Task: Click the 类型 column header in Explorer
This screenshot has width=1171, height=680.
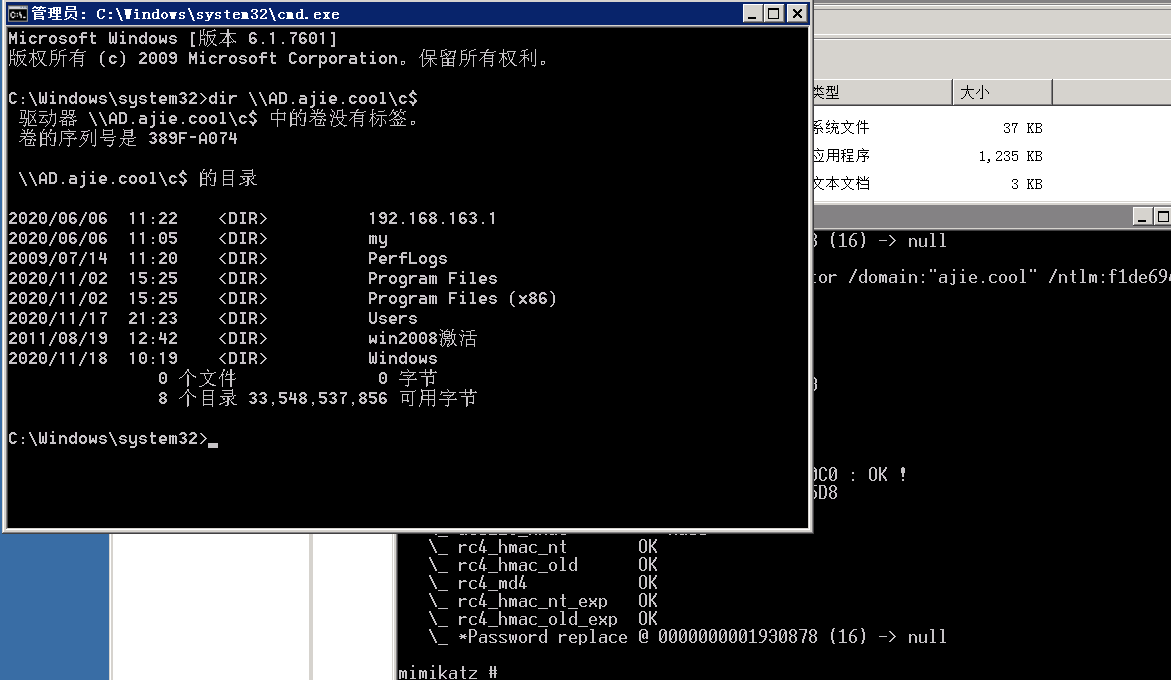Action: (882, 92)
